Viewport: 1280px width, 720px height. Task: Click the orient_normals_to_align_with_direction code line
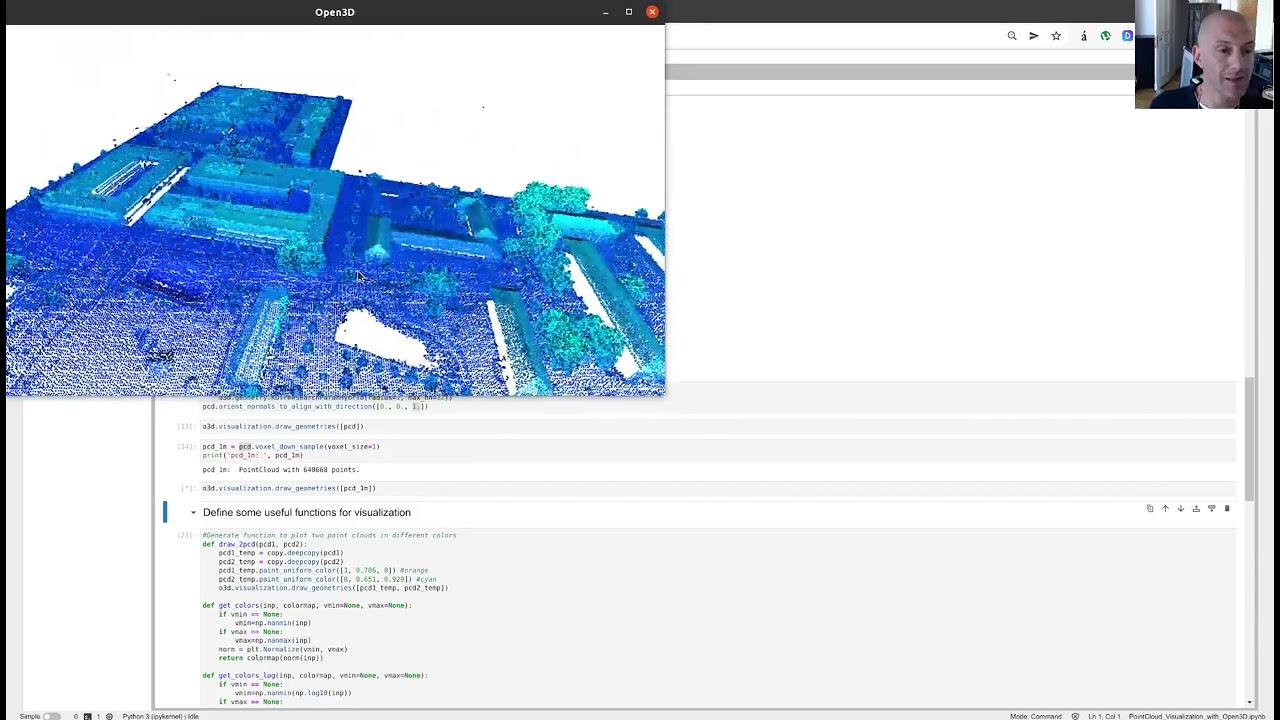click(x=315, y=407)
